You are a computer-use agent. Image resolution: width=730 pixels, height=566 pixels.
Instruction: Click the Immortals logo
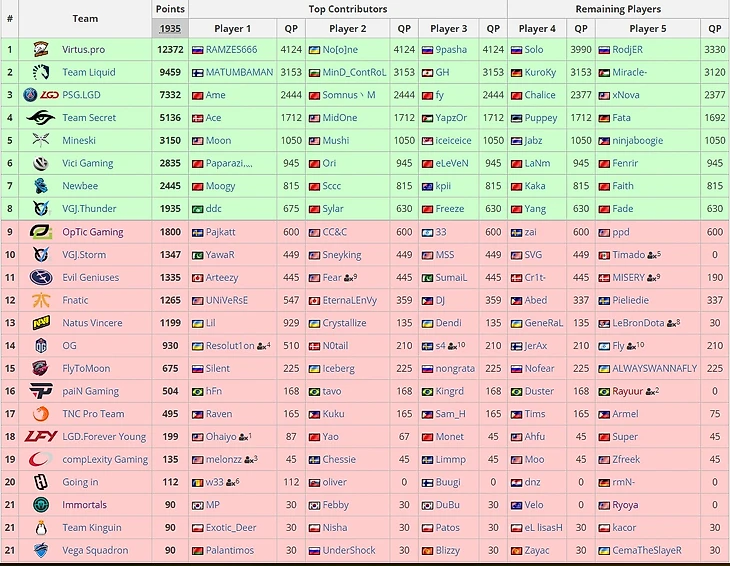pyautogui.click(x=41, y=505)
